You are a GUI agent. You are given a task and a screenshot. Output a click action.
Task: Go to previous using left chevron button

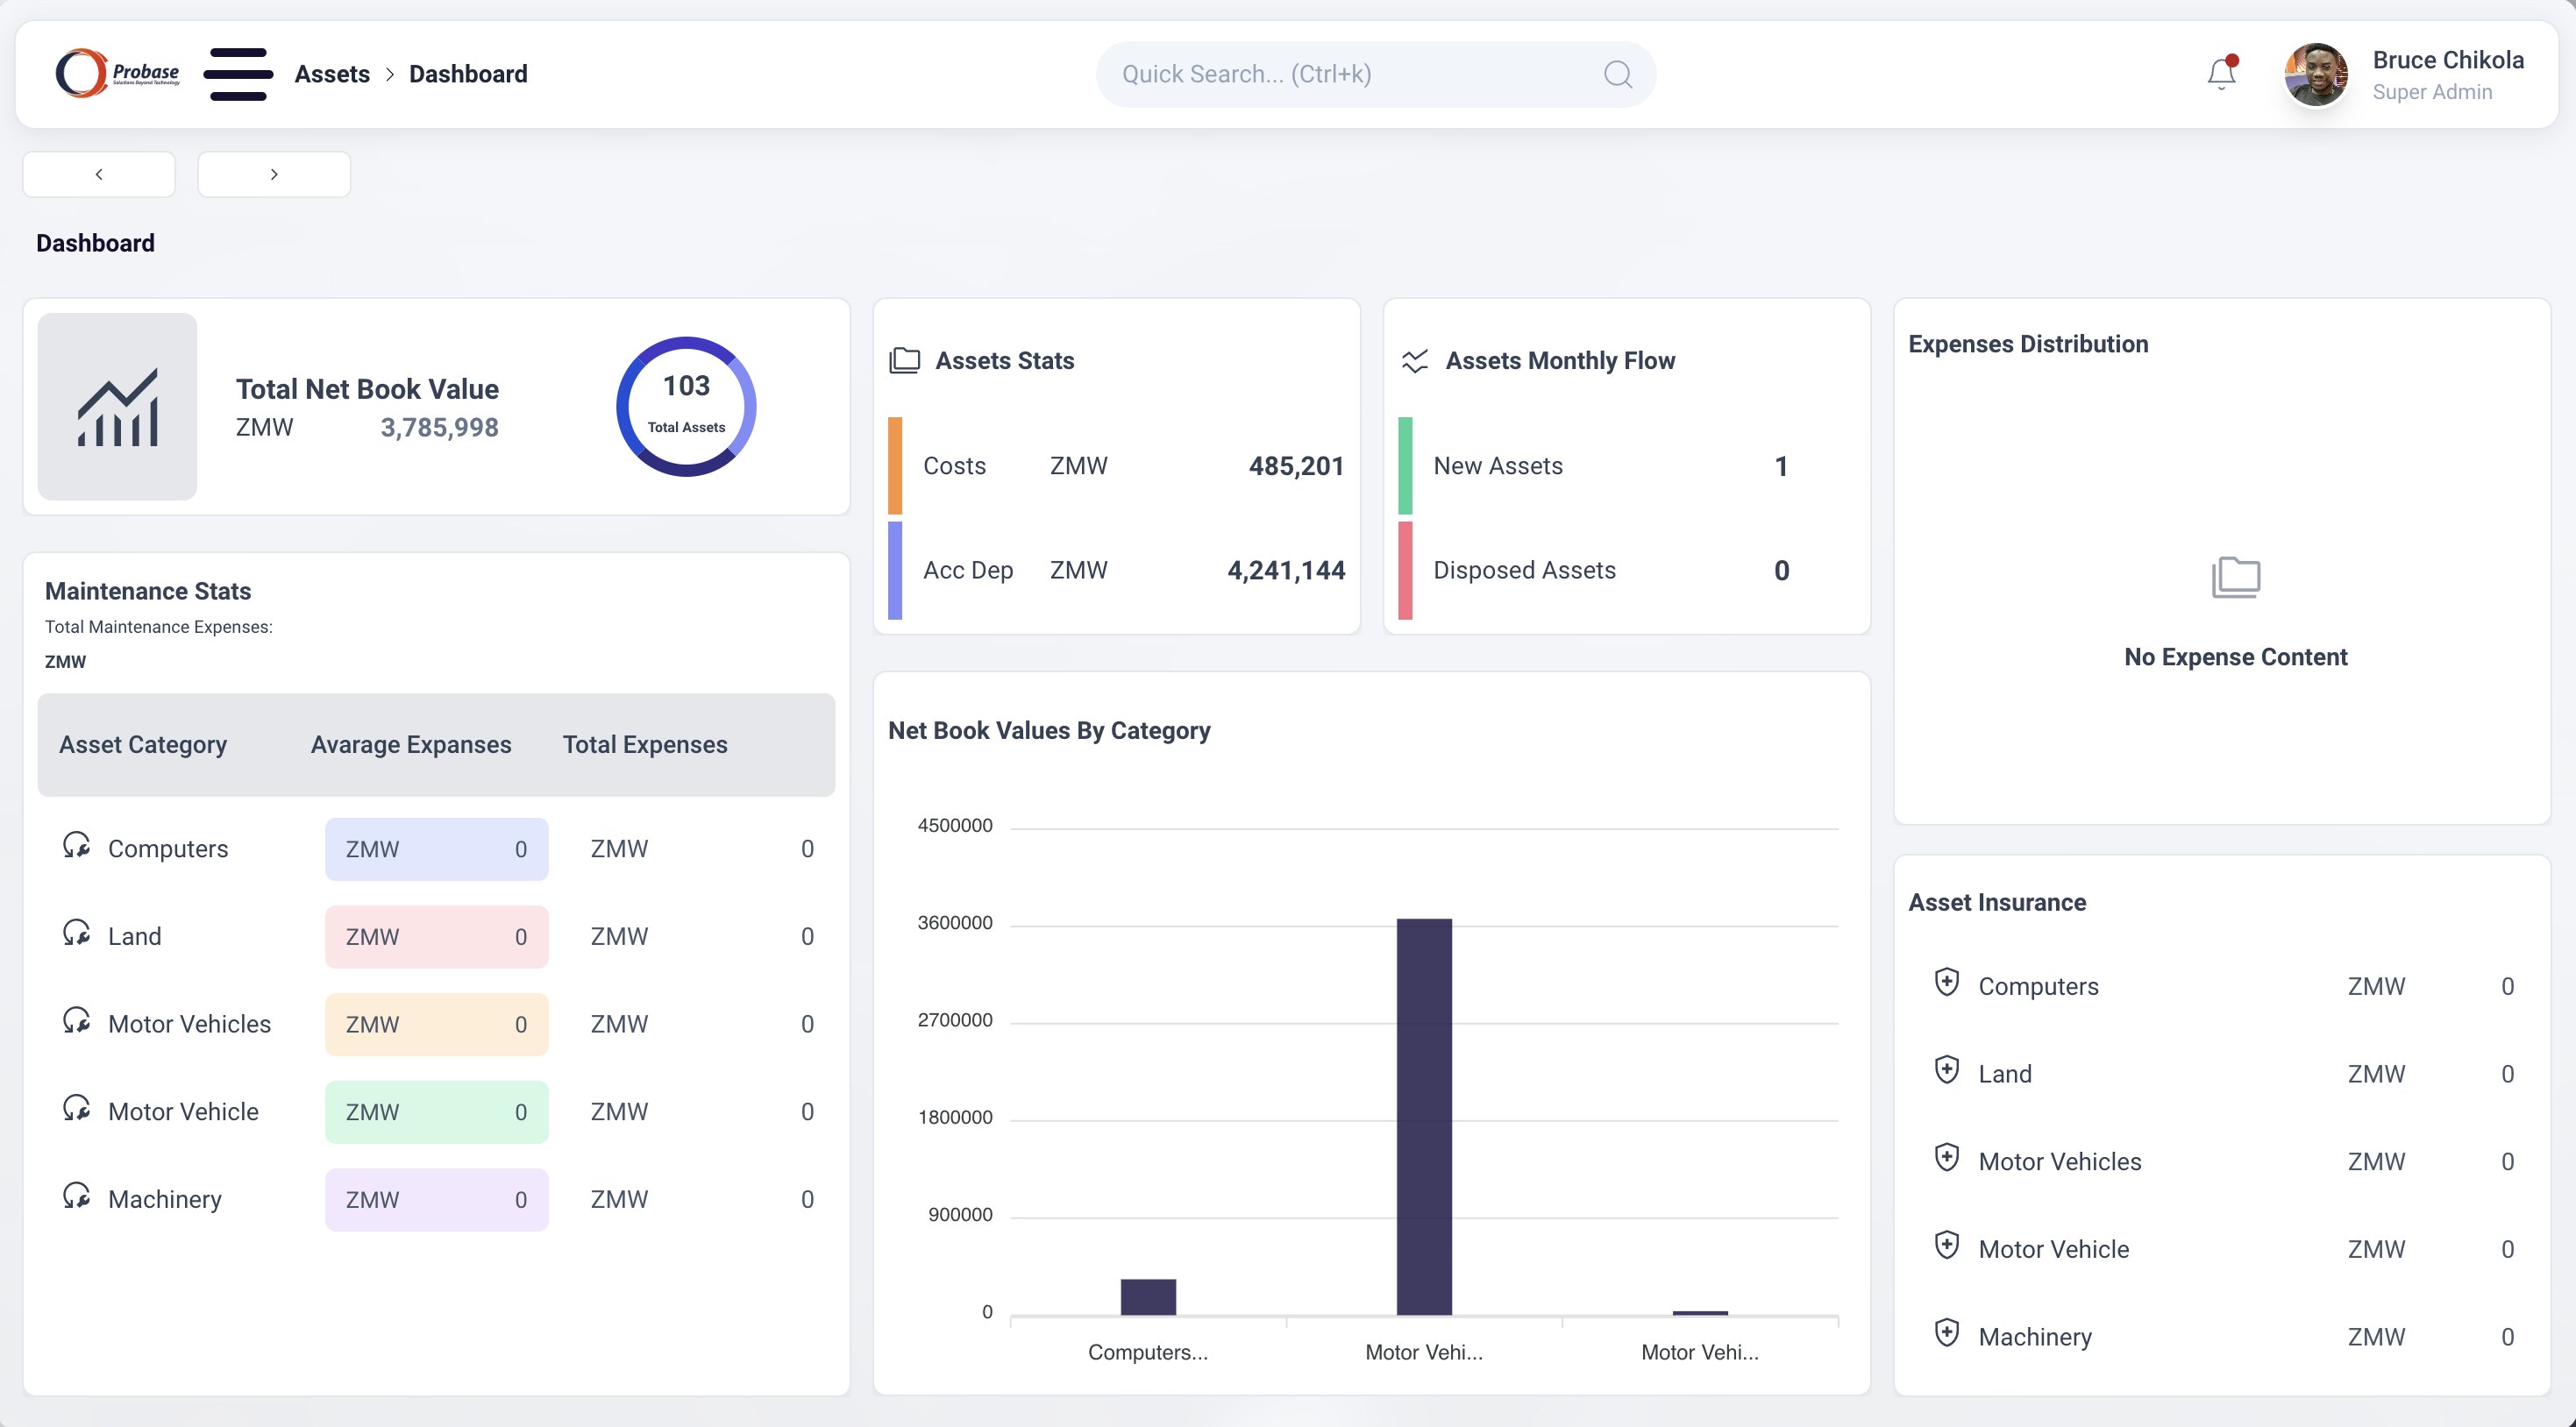coord(99,174)
